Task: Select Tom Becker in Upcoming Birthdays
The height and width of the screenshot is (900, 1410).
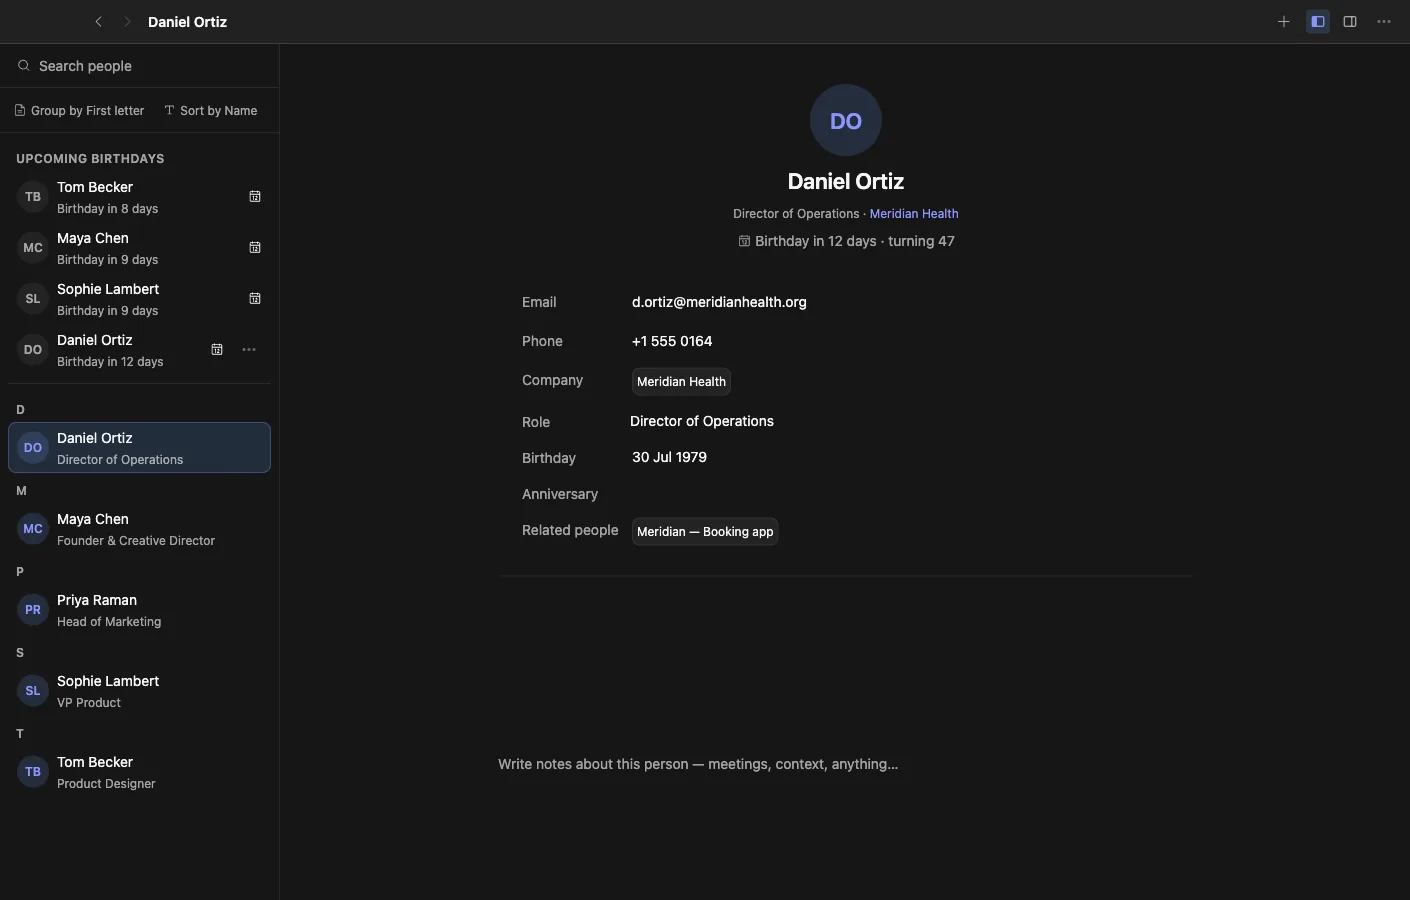Action: pos(139,197)
